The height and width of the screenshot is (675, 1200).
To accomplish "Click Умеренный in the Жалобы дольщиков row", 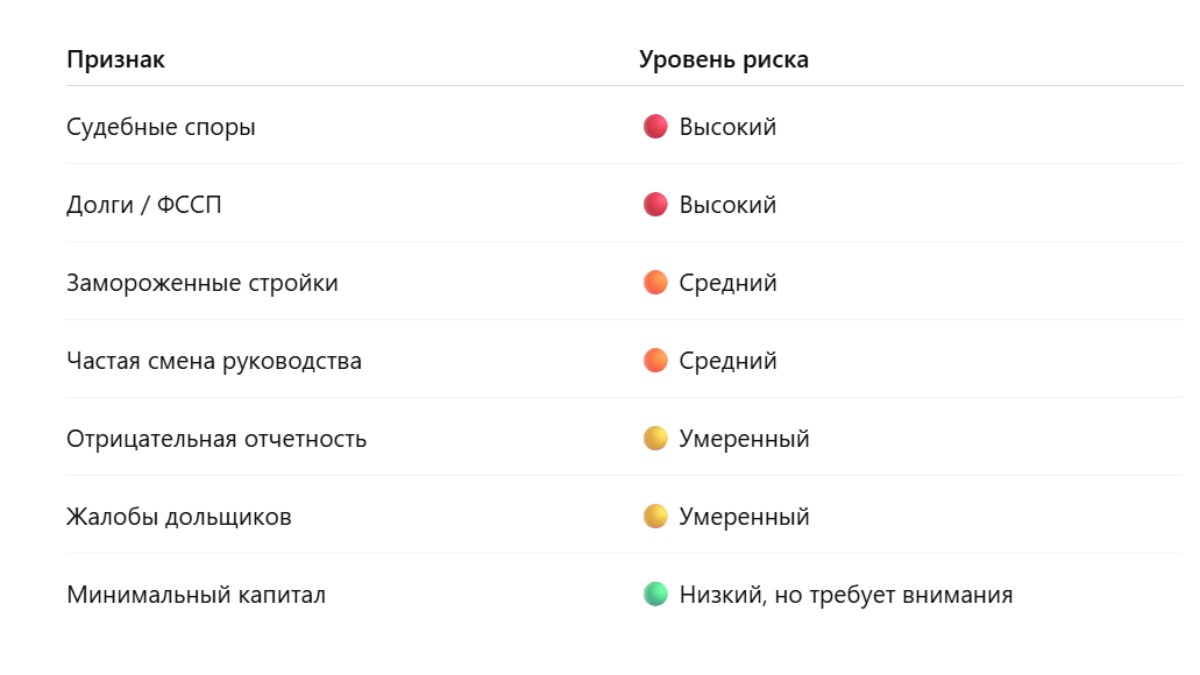I will click(x=743, y=518).
